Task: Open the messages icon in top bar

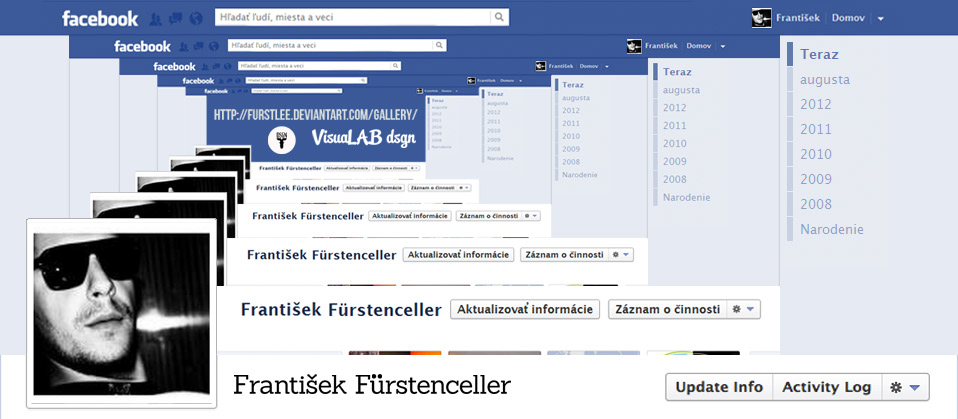Action: pyautogui.click(x=175, y=18)
